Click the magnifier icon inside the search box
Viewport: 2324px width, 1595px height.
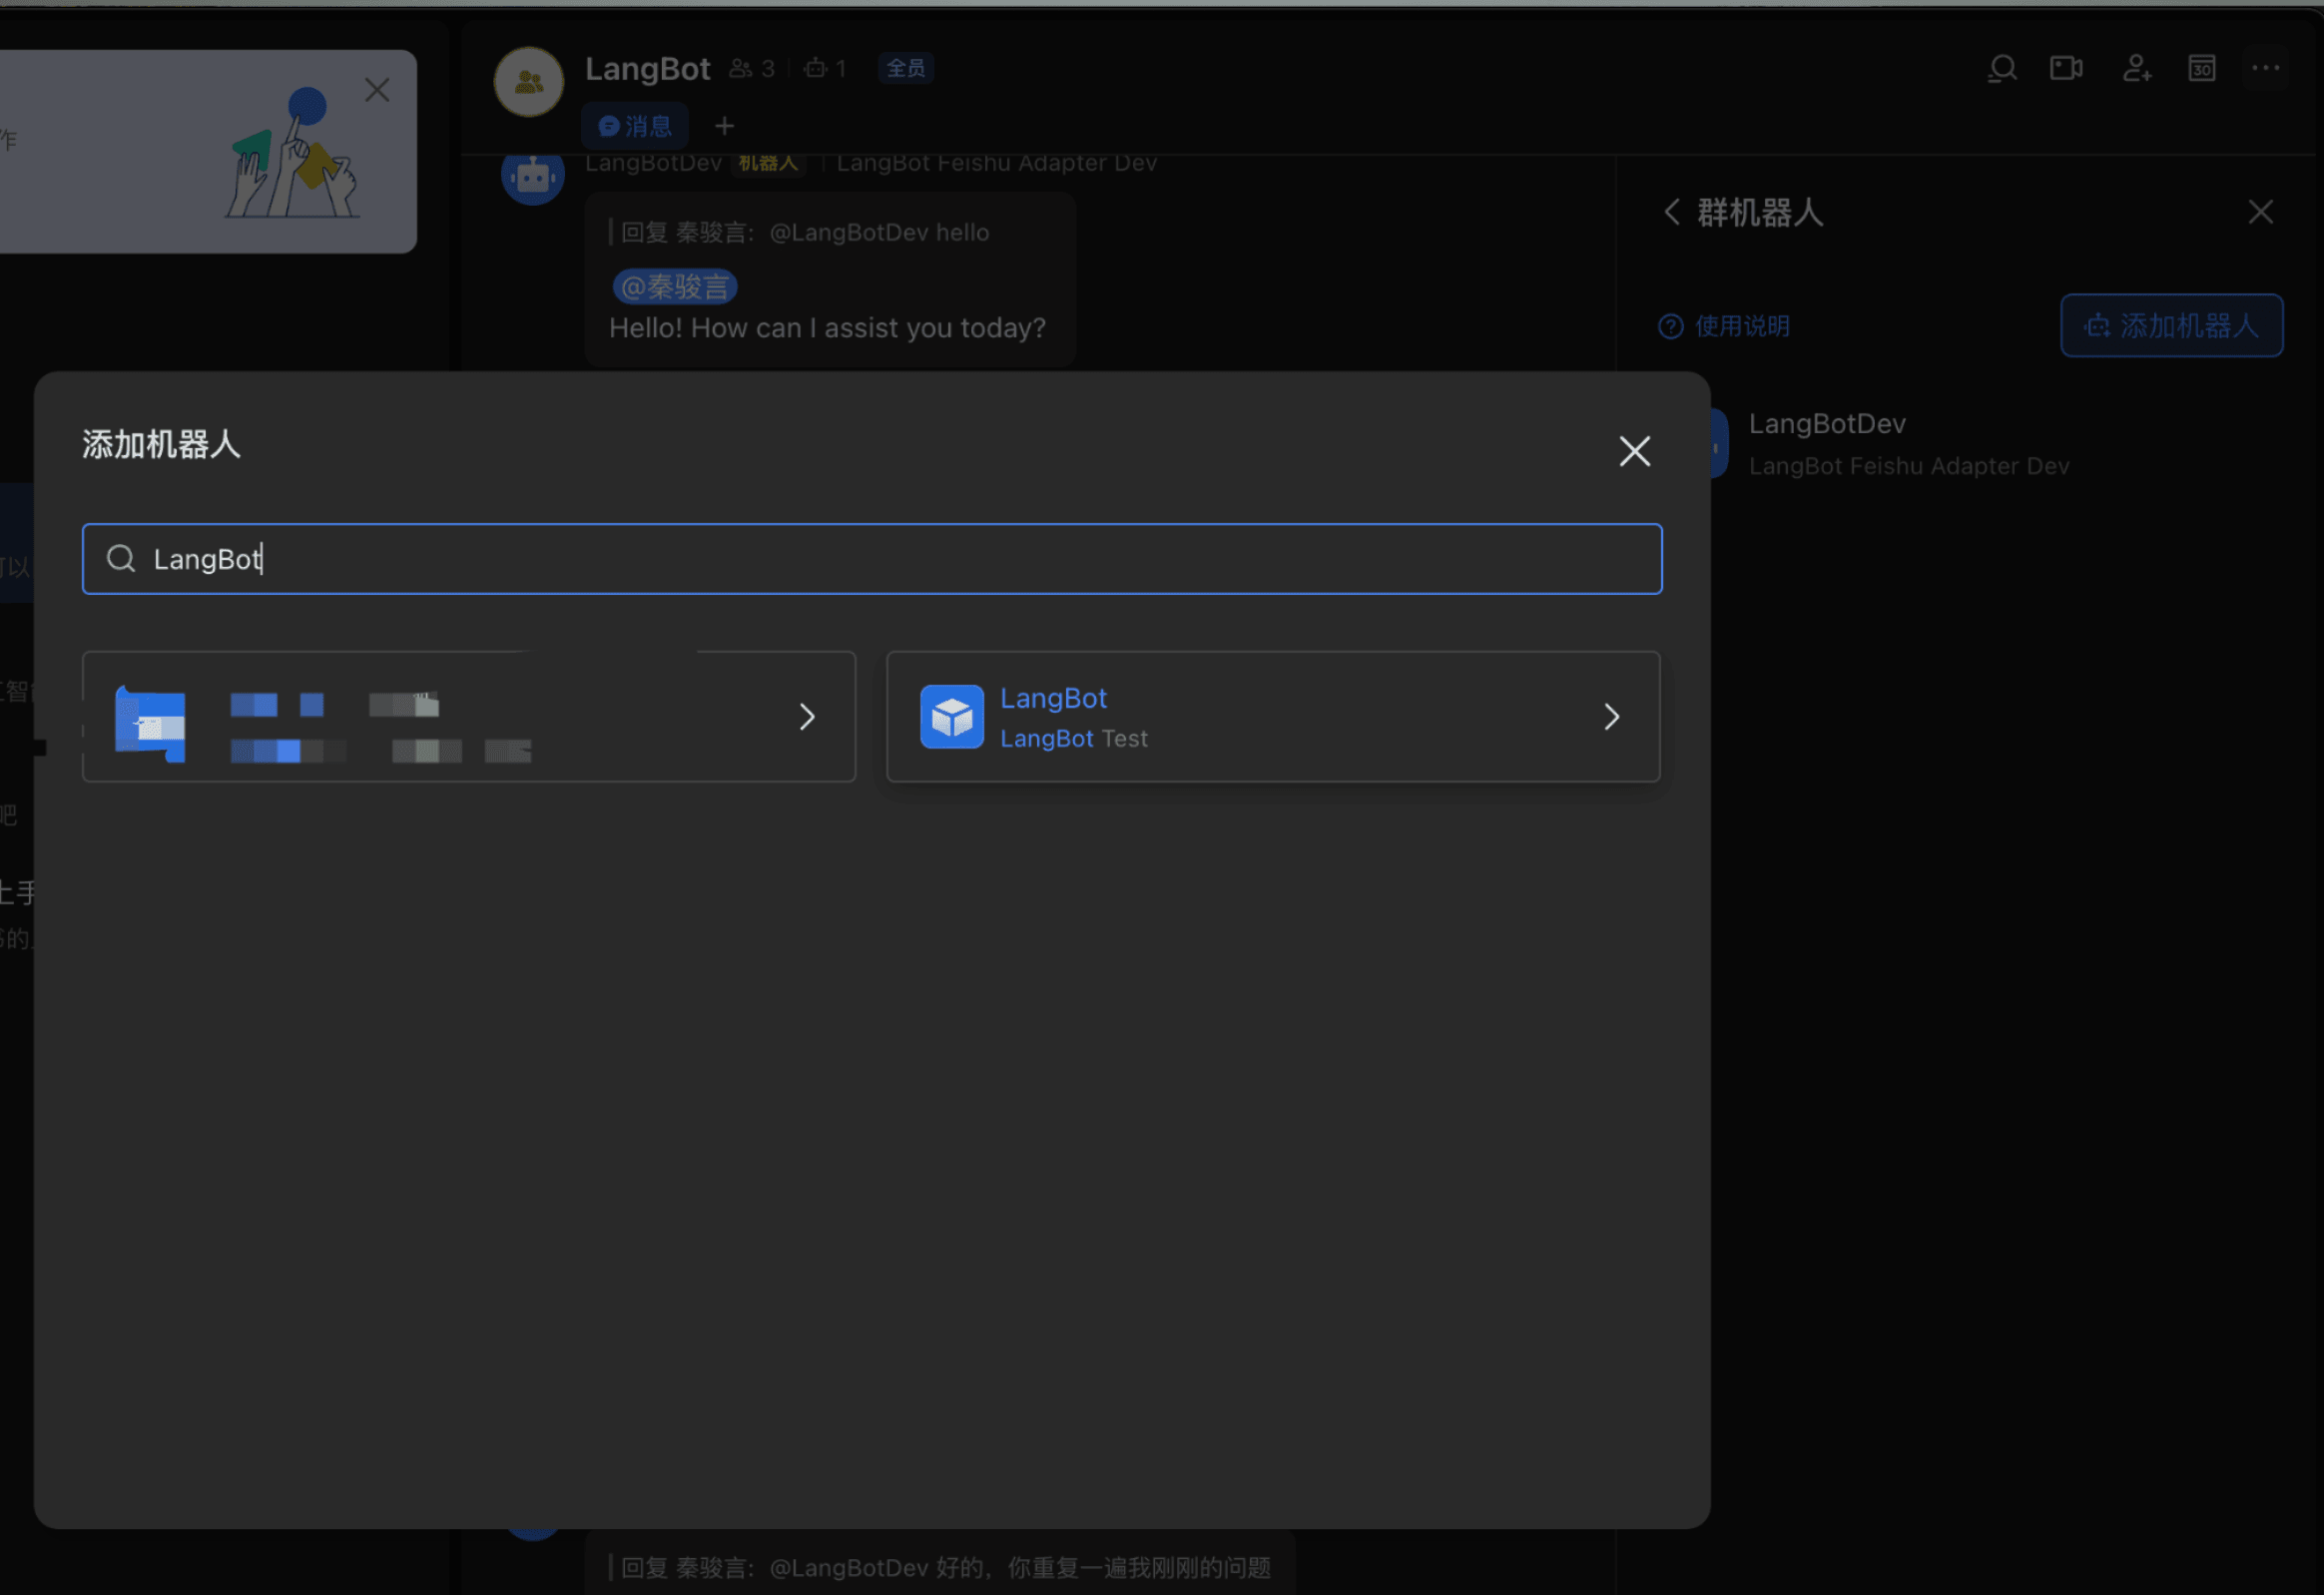click(120, 558)
